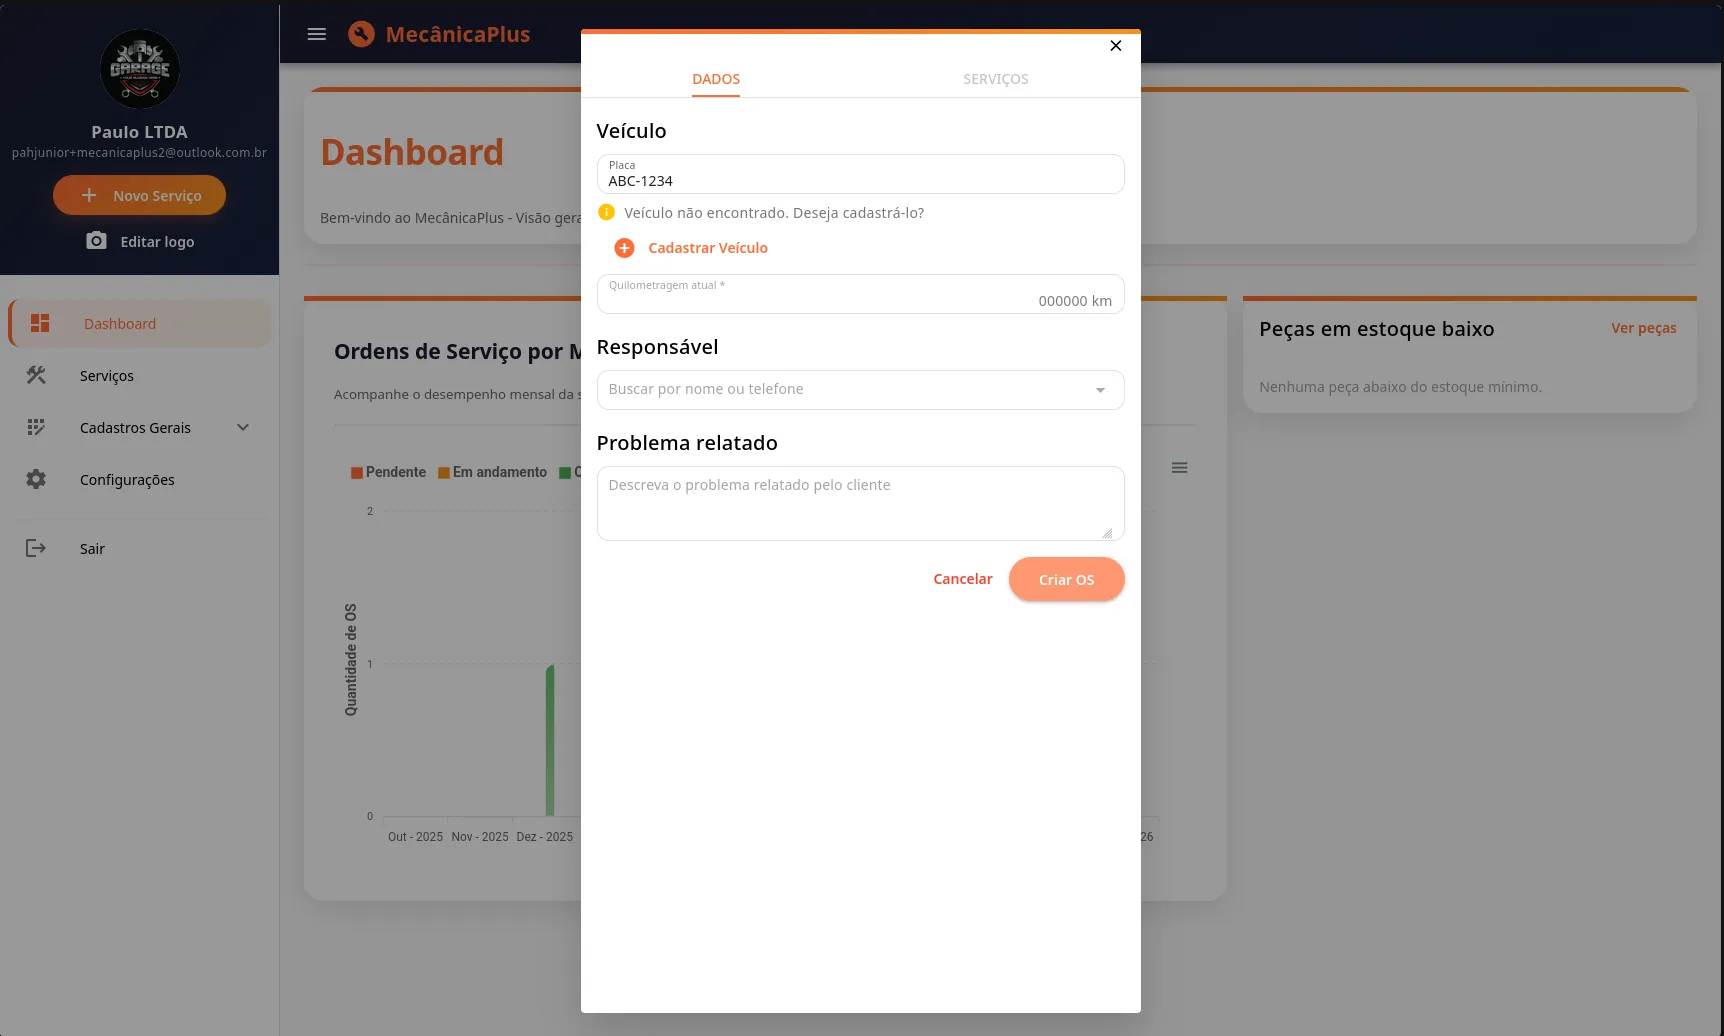This screenshot has width=1724, height=1036.
Task: Select the DADOS tab
Action: (716, 79)
